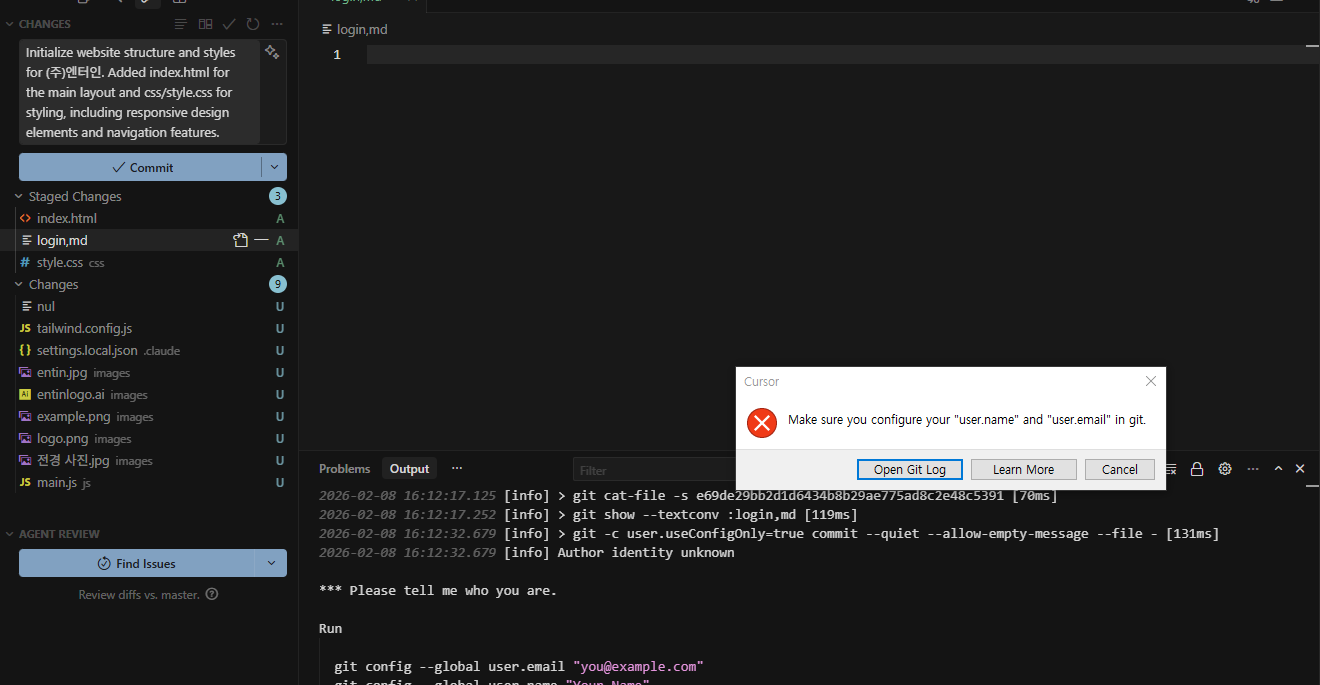The width and height of the screenshot is (1320, 685).
Task: Click 'Author identity unknown' output line
Action: [646, 552]
